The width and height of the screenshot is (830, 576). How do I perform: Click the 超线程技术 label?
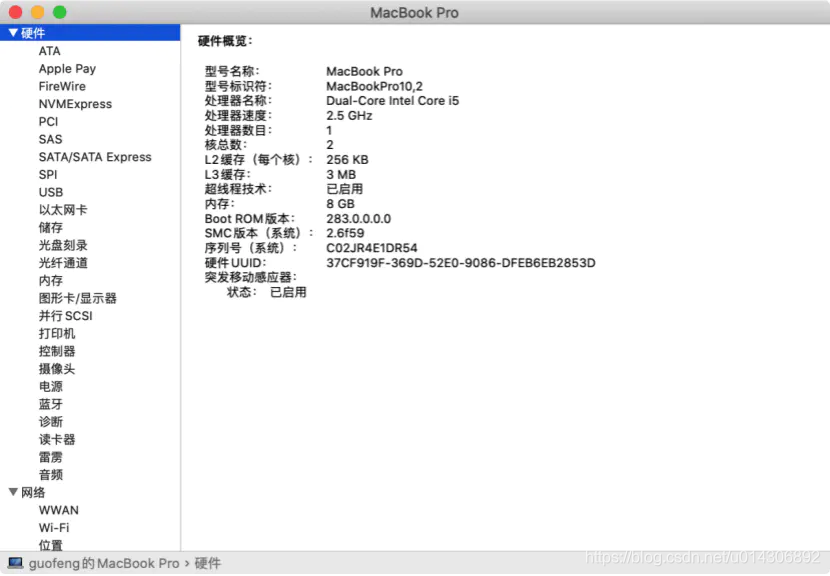click(238, 189)
